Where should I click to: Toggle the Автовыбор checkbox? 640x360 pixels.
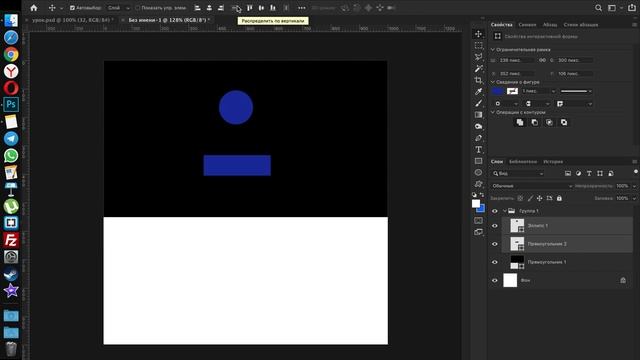tap(72, 8)
